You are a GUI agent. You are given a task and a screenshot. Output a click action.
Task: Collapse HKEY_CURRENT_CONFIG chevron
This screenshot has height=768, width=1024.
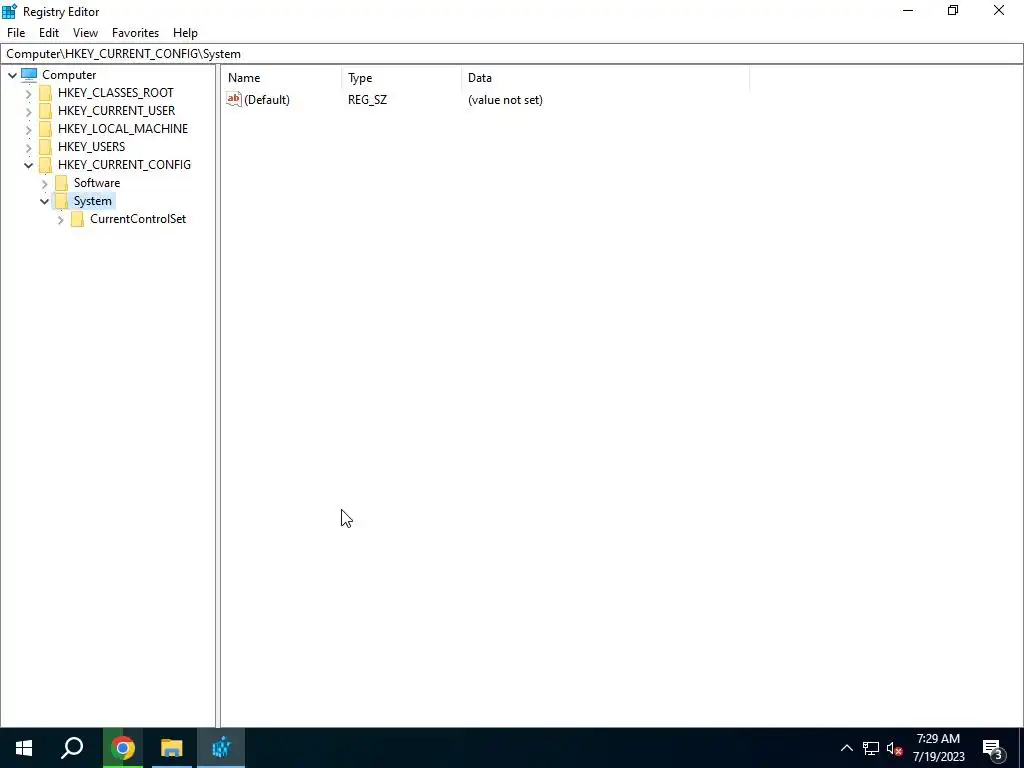(28, 165)
